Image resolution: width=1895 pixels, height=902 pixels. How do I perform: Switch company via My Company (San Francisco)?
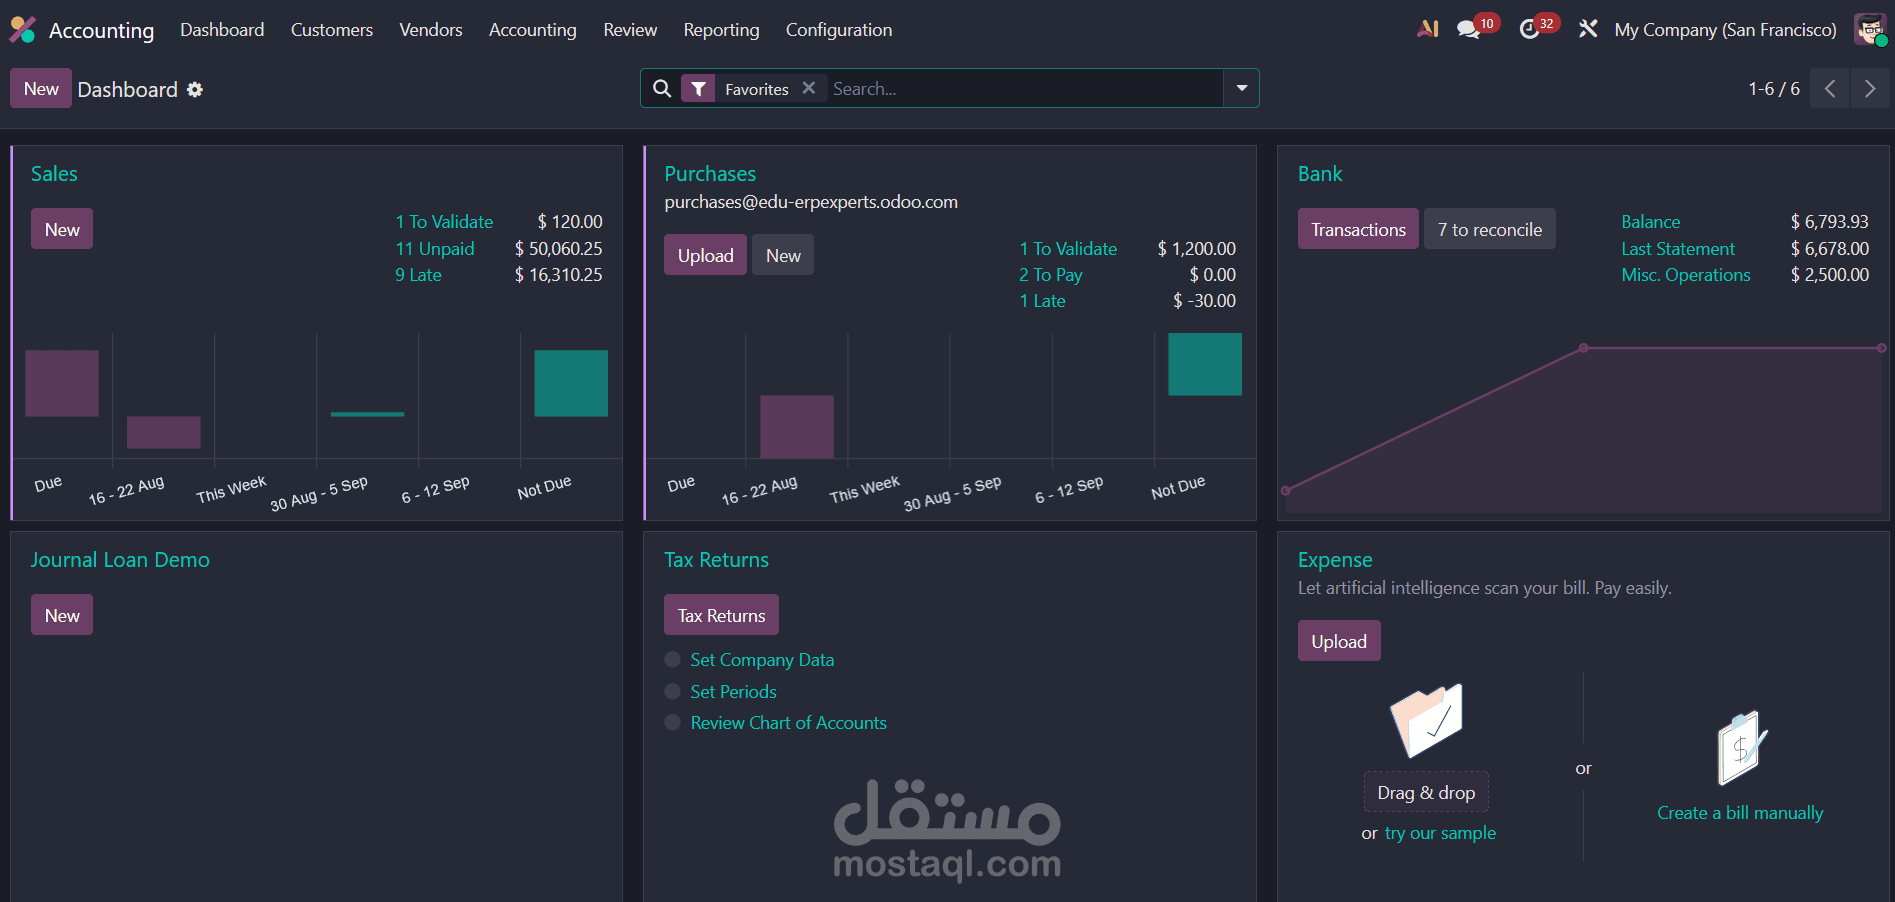click(x=1725, y=30)
